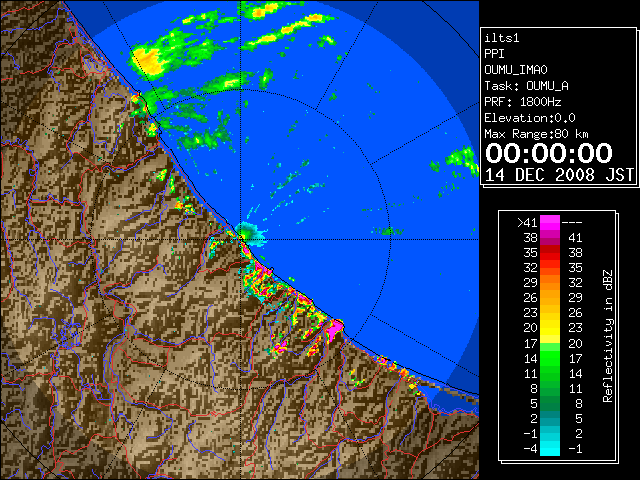Viewport: 640px width, 480px height.
Task: Click the large magenta echo on the coastline
Action: coord(336,328)
